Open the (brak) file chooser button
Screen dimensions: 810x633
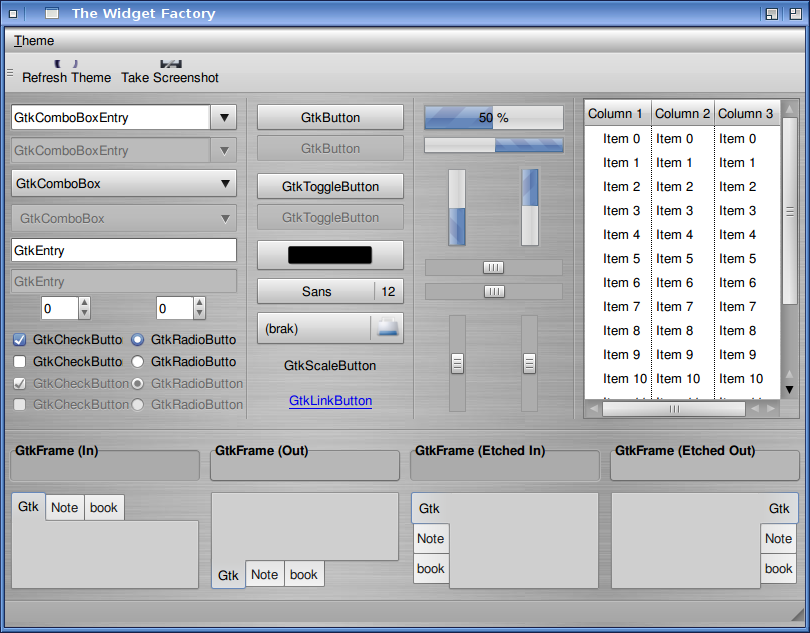tap(330, 328)
